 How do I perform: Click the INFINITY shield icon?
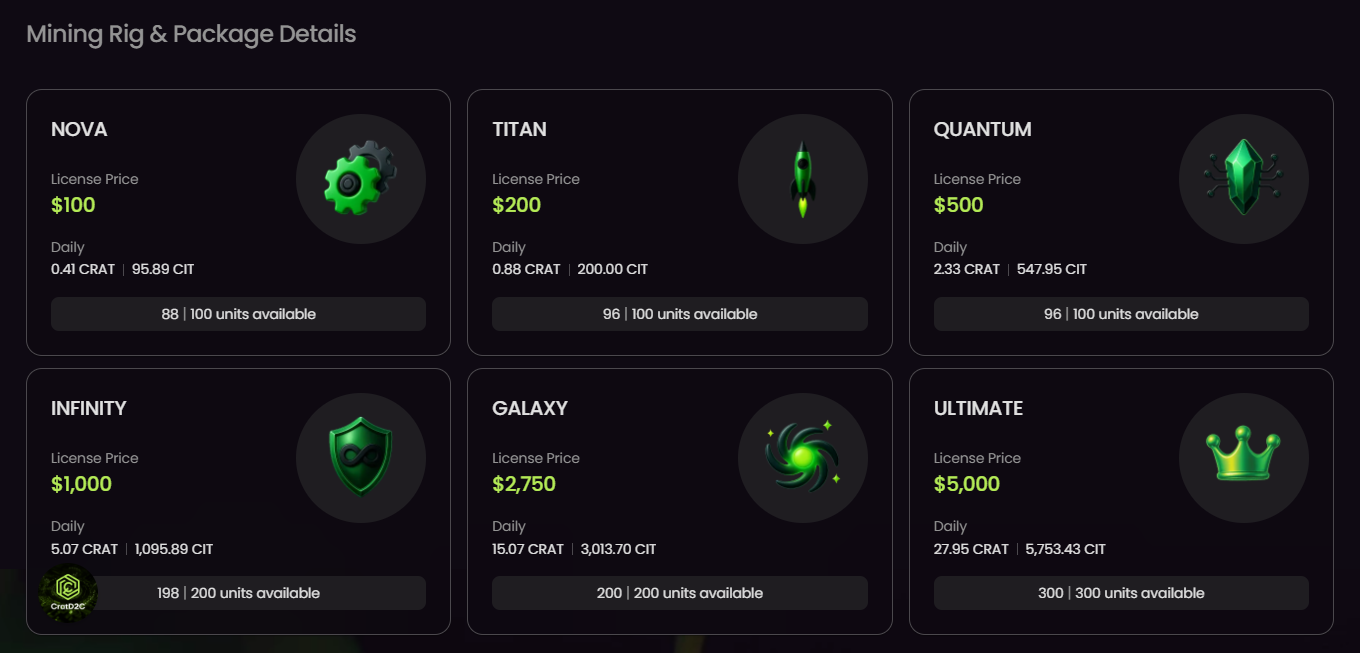point(360,458)
